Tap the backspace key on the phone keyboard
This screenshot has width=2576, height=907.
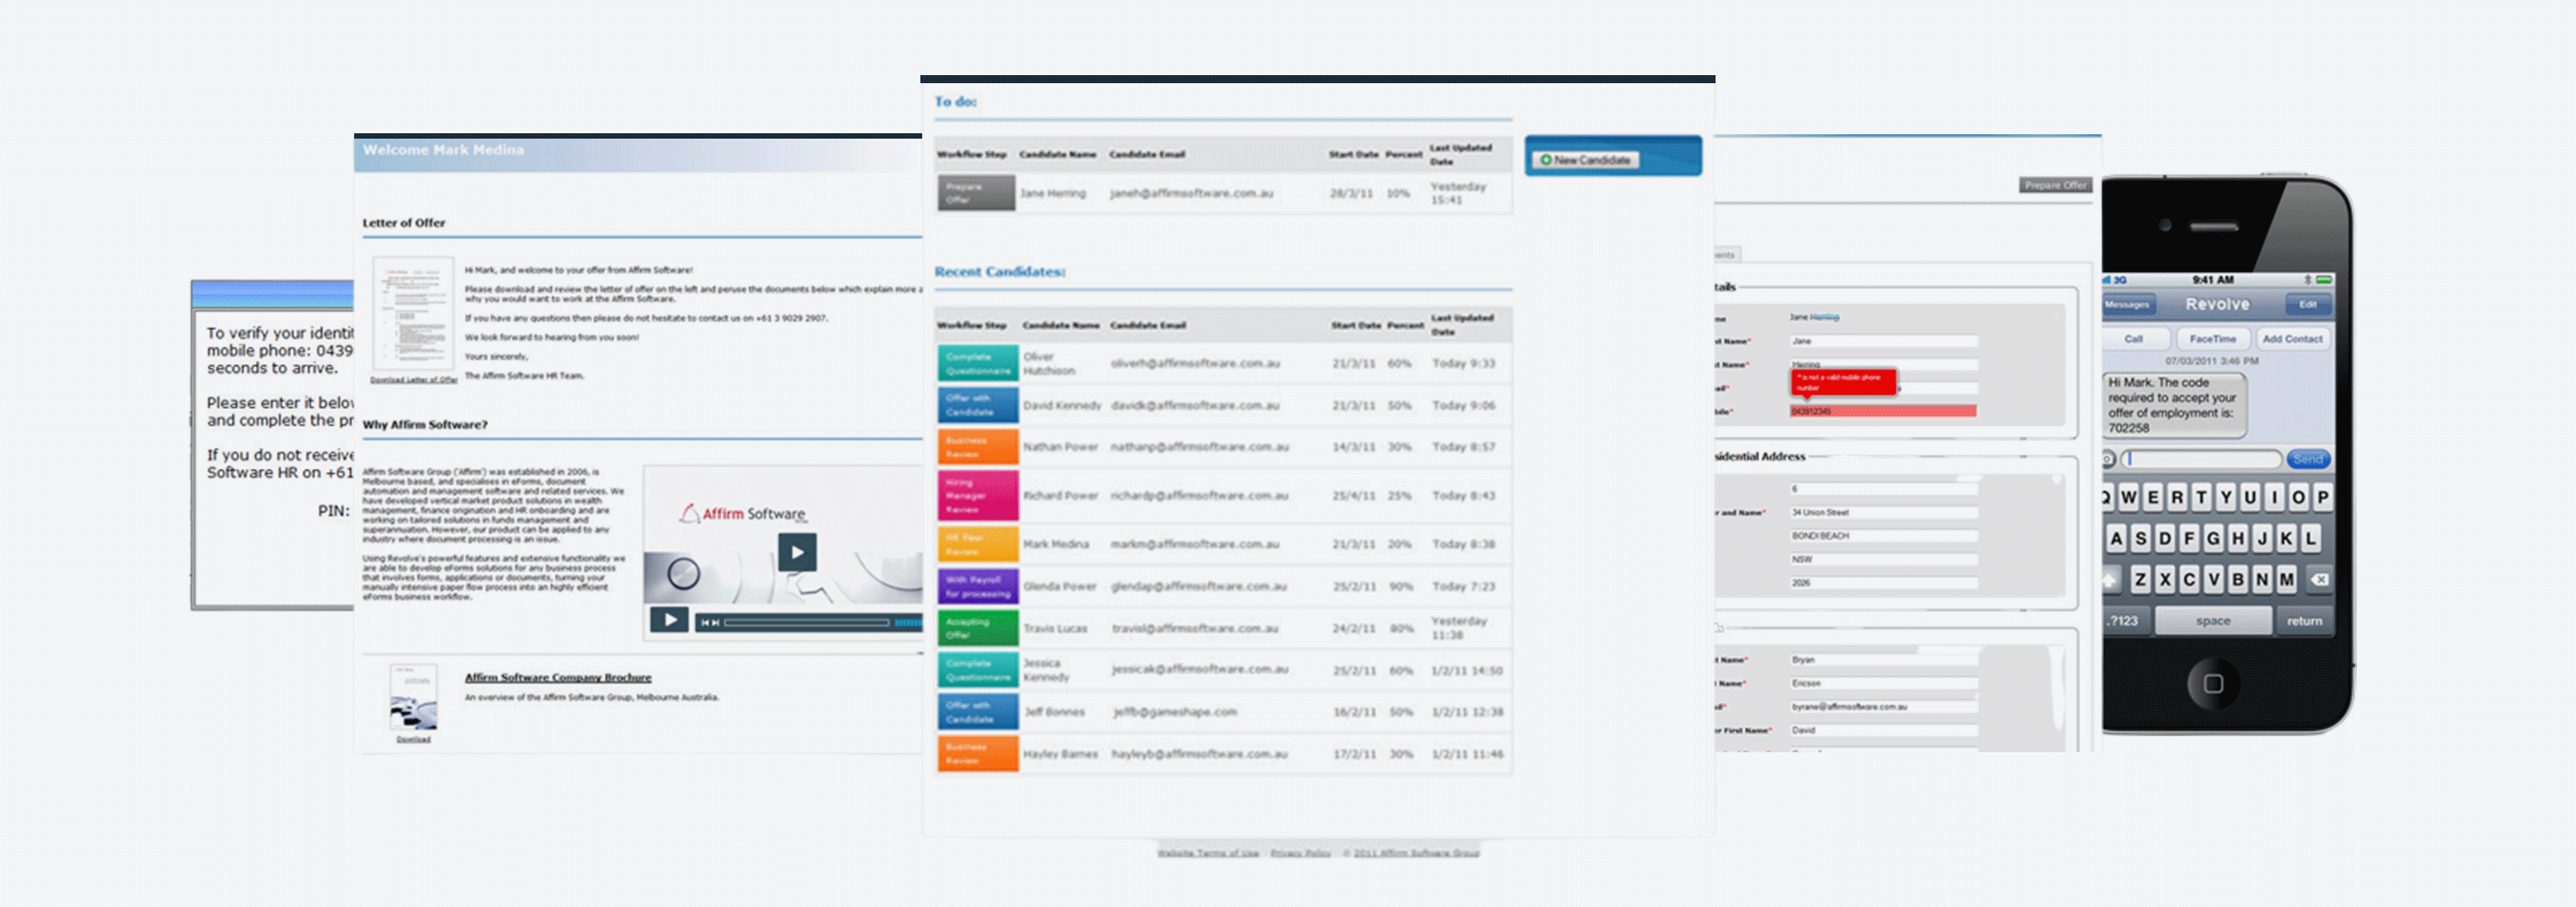[x=2319, y=579]
